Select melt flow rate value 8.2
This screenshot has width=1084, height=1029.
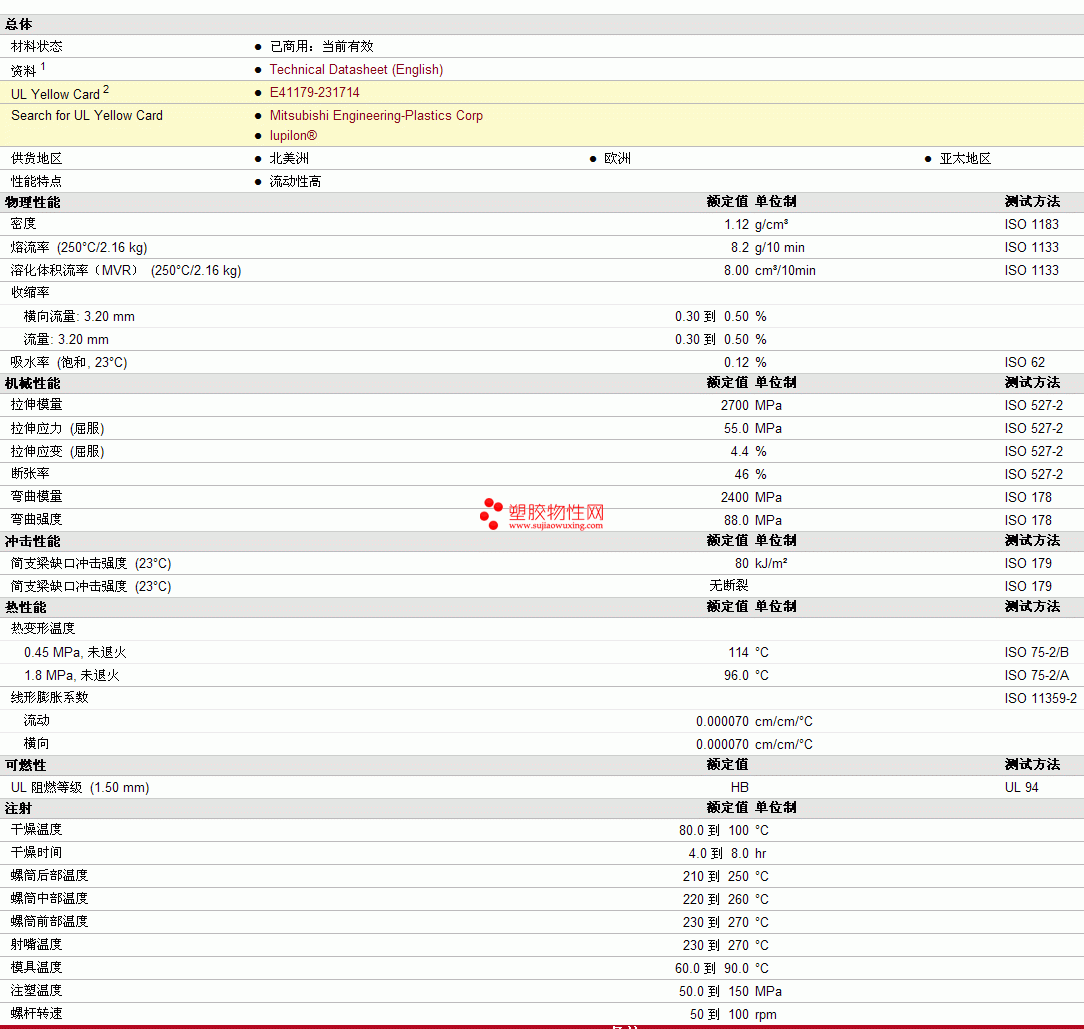tap(740, 248)
